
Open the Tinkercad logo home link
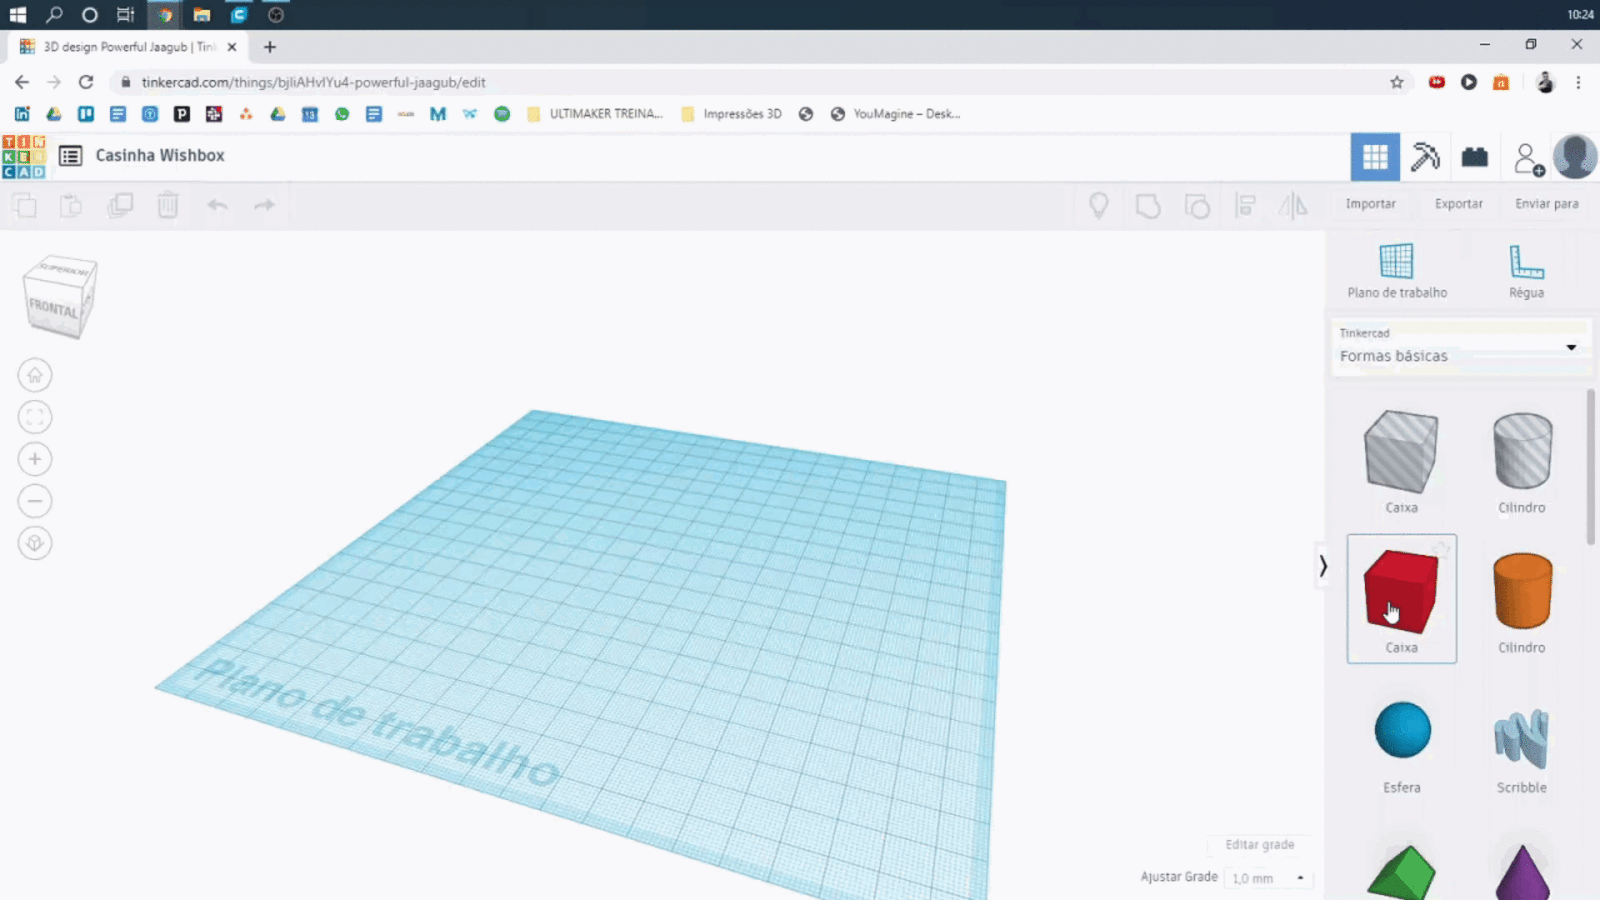click(x=24, y=157)
